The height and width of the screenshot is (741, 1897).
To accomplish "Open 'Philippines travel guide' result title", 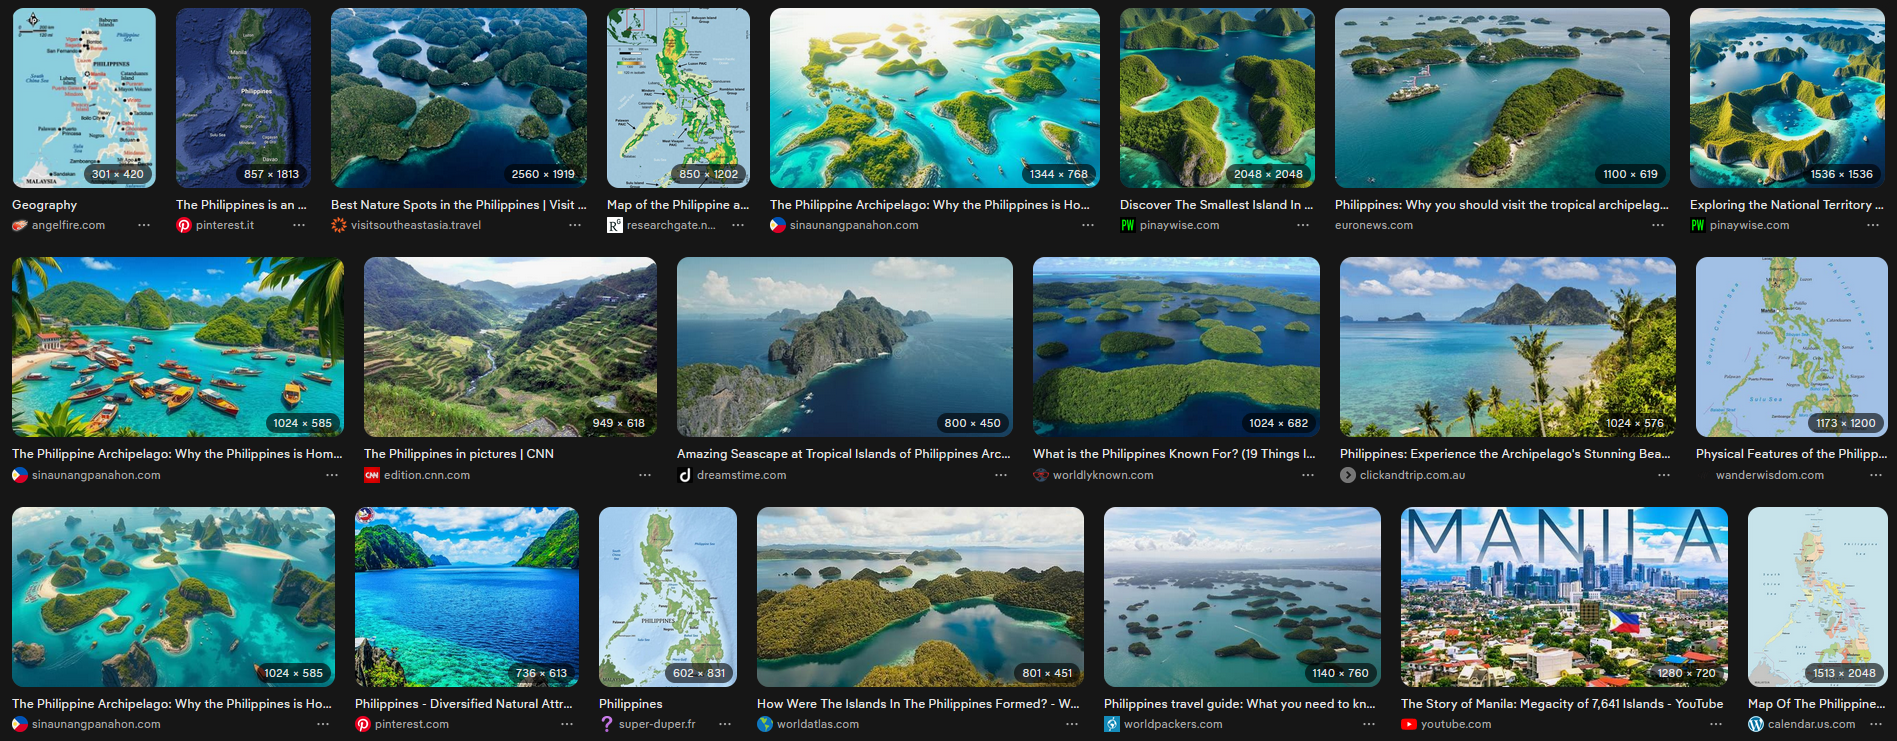I will (x=1240, y=704).
